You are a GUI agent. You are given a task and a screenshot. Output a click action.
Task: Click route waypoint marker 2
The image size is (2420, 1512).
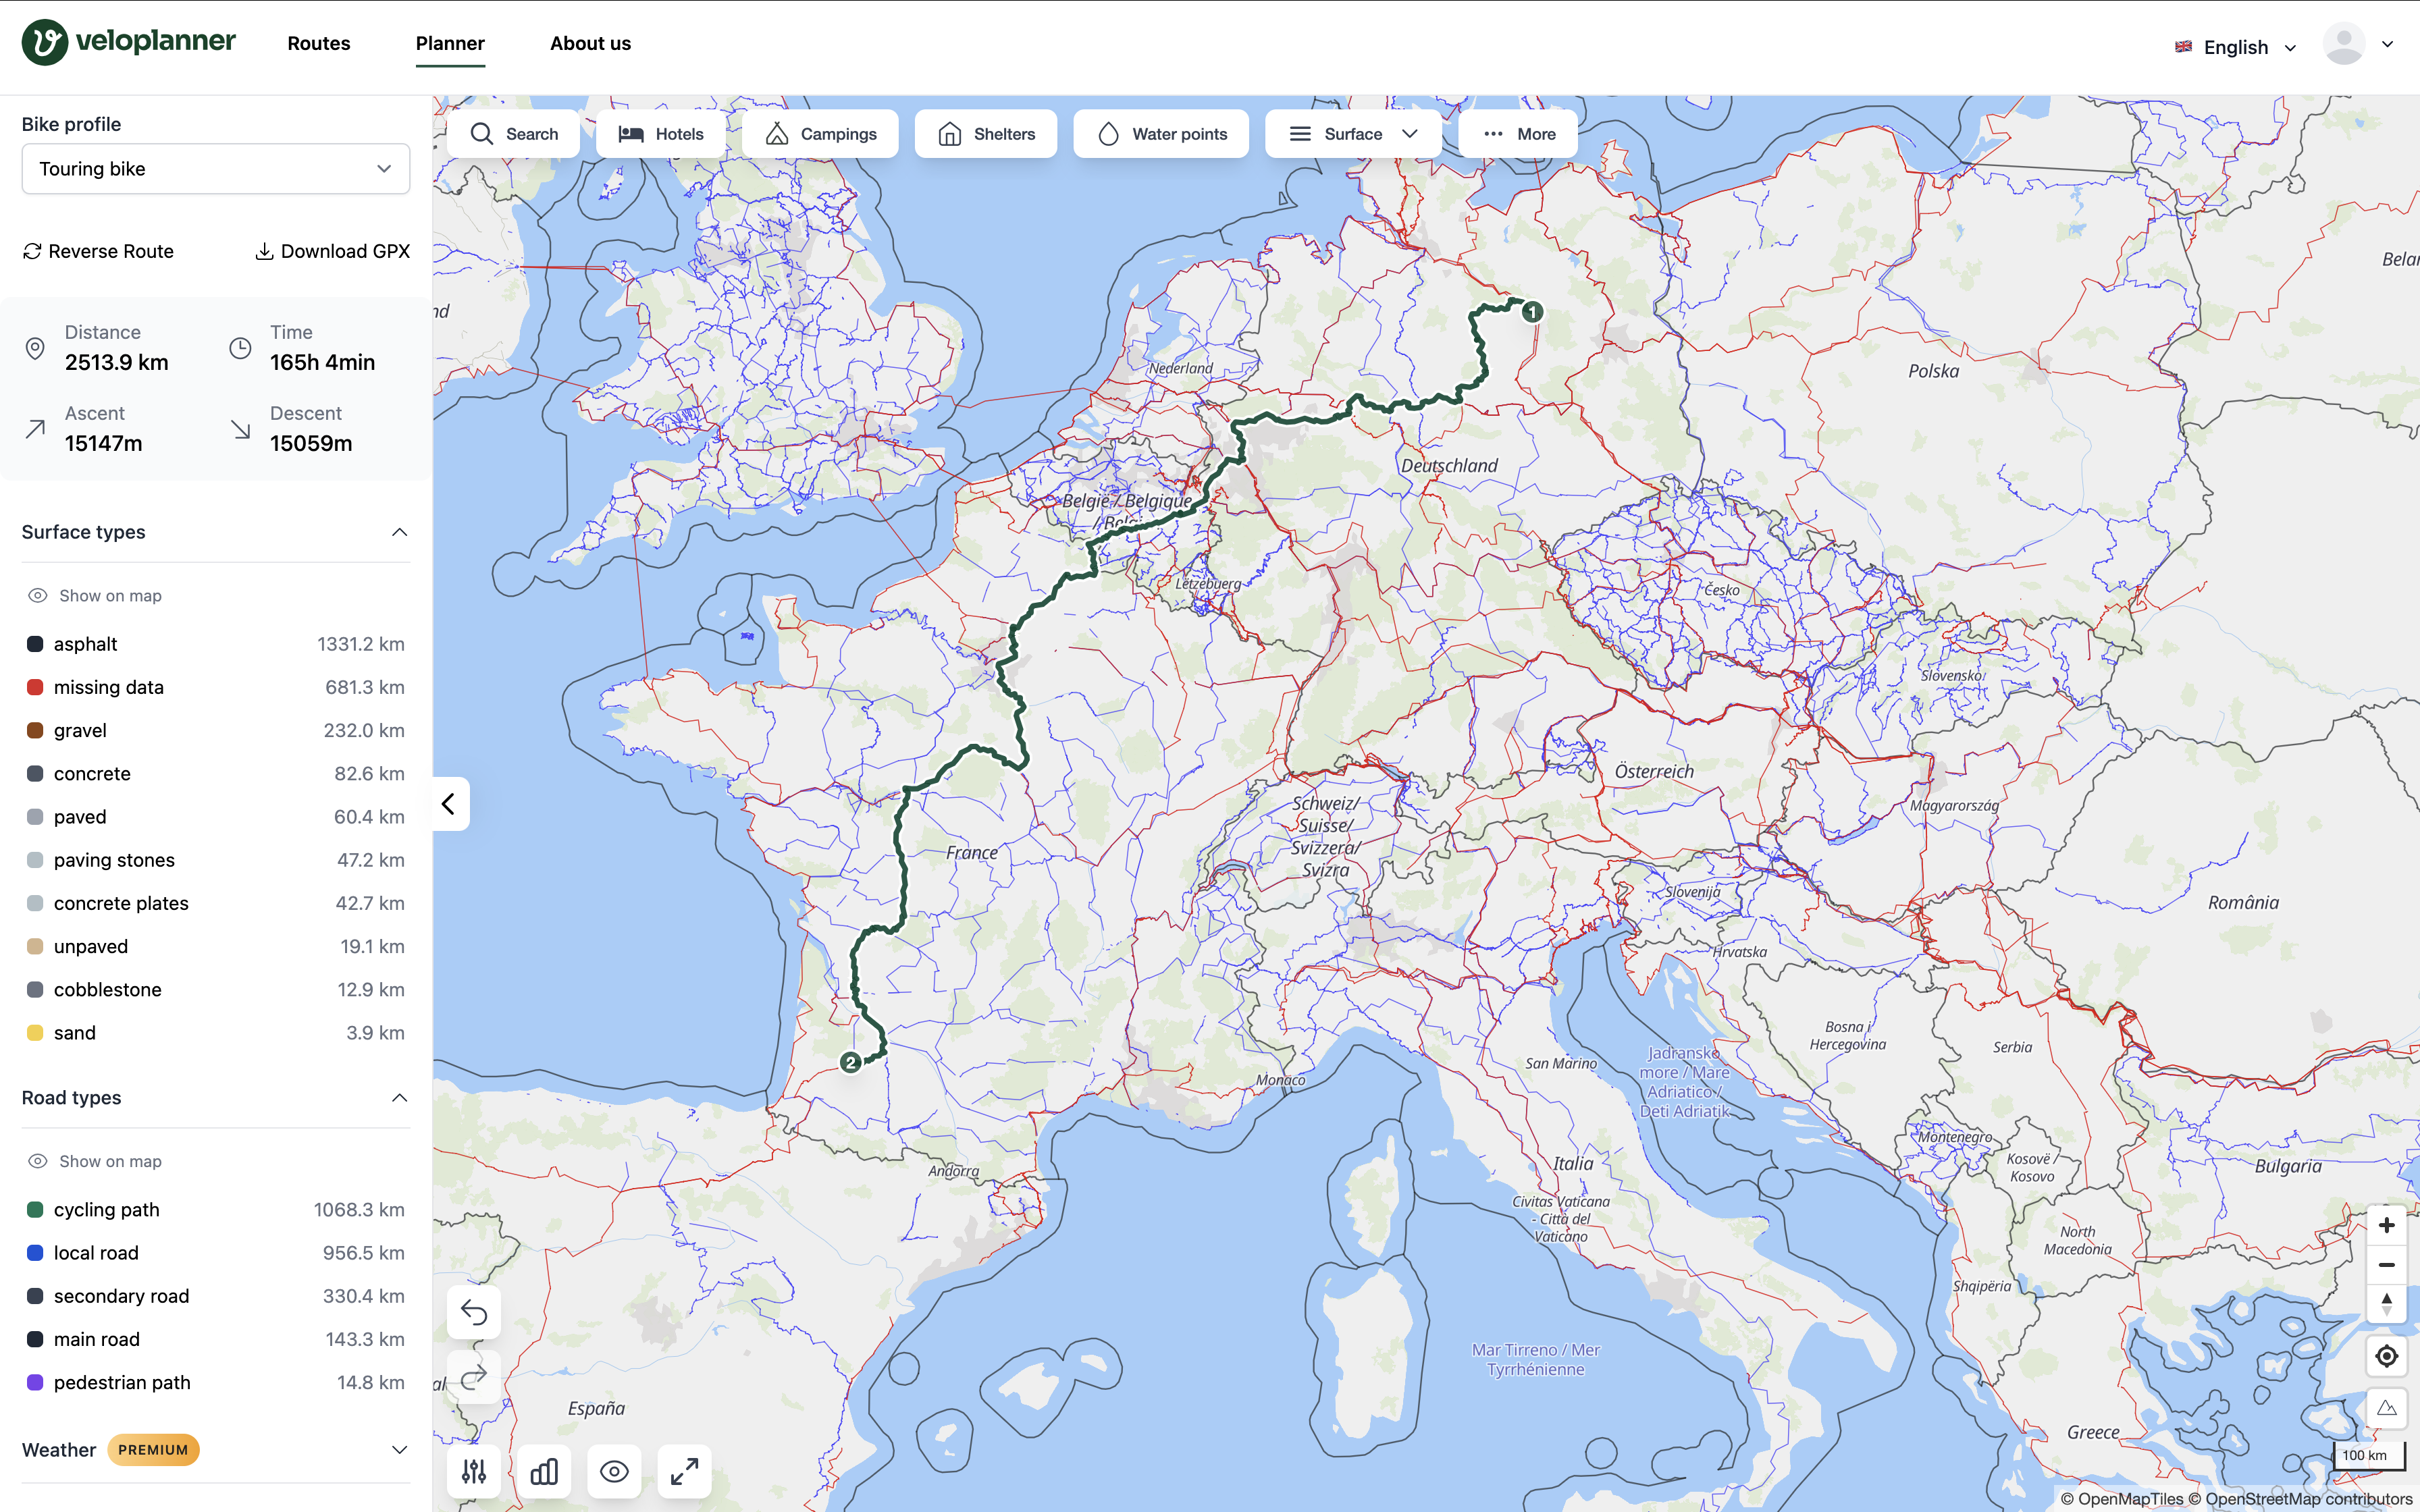pyautogui.click(x=851, y=1062)
